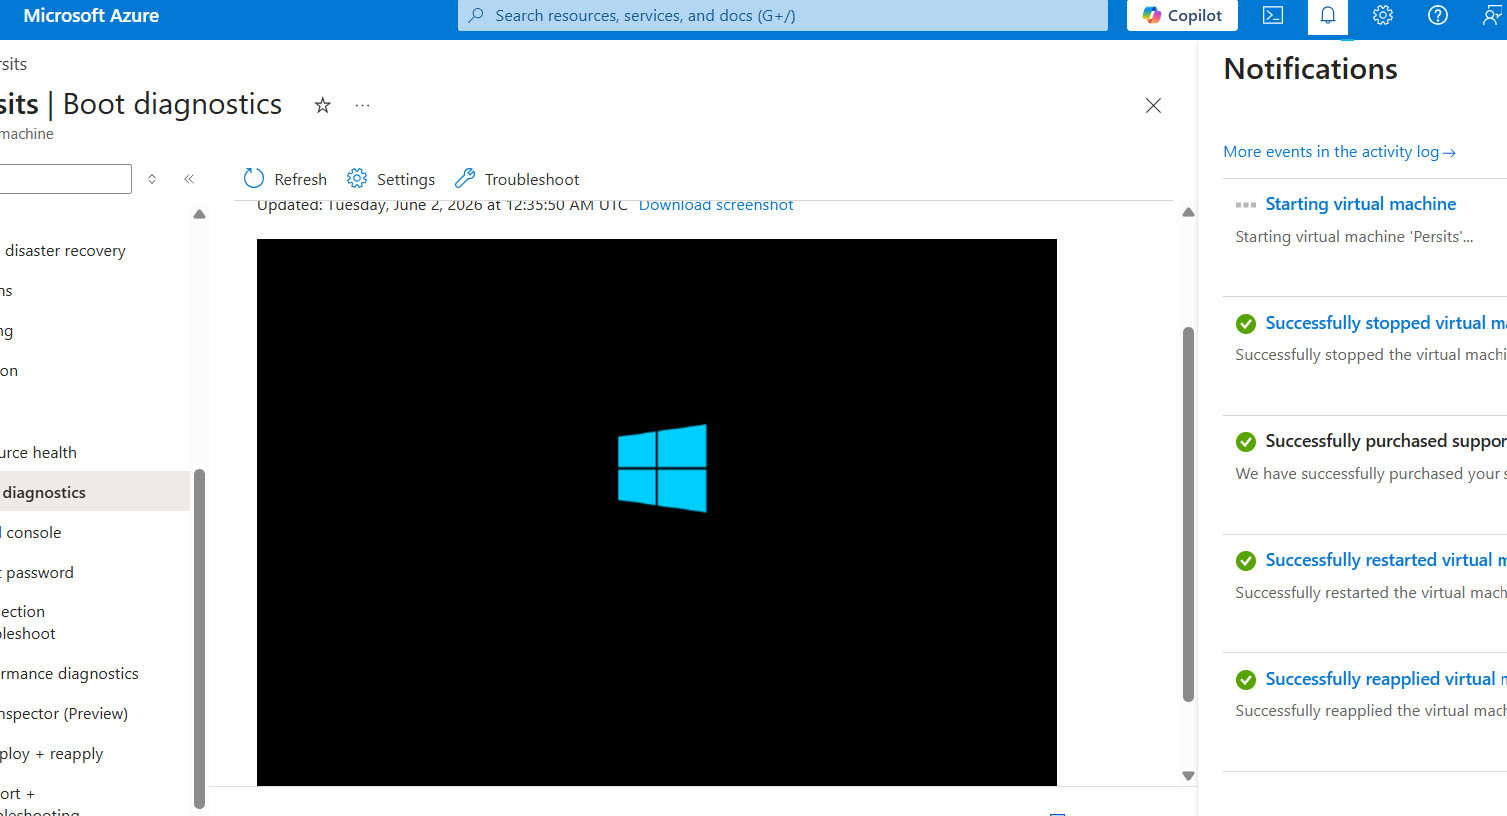Select disaster recovery menu item
The image size is (1507, 816).
63,251
